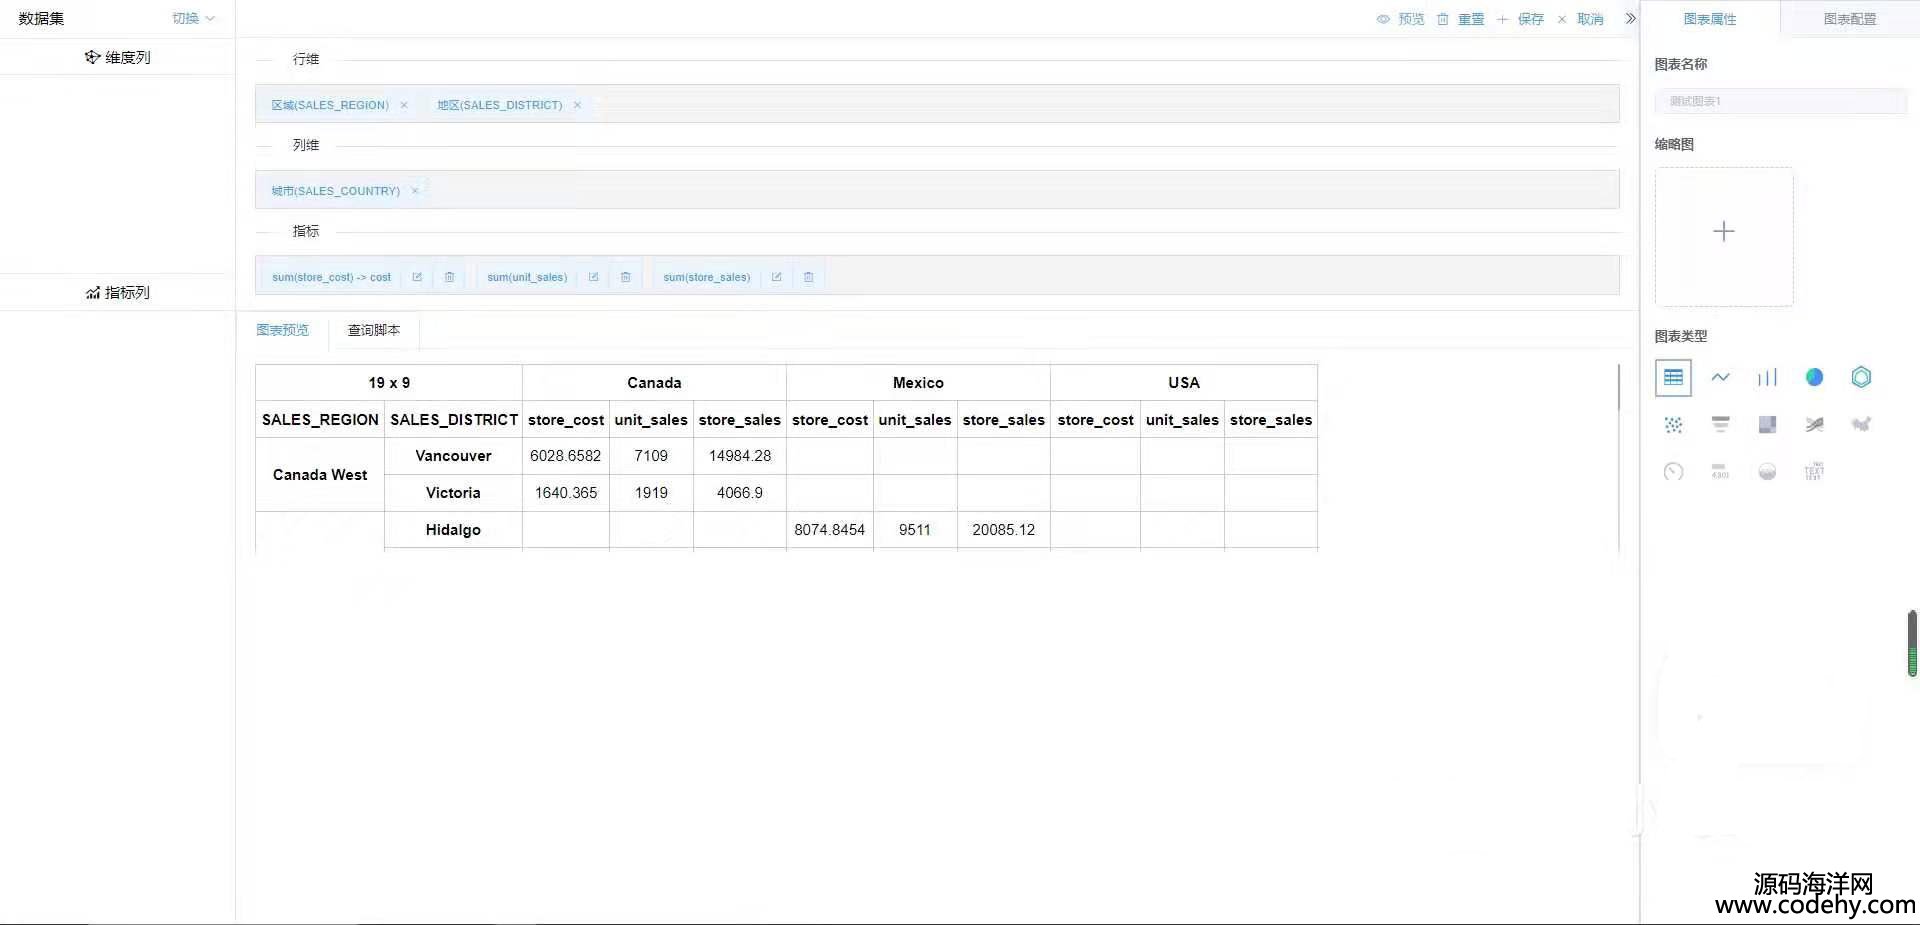Screen dimensions: 1920x925
Task: Click the Canada column header
Action: tap(654, 383)
